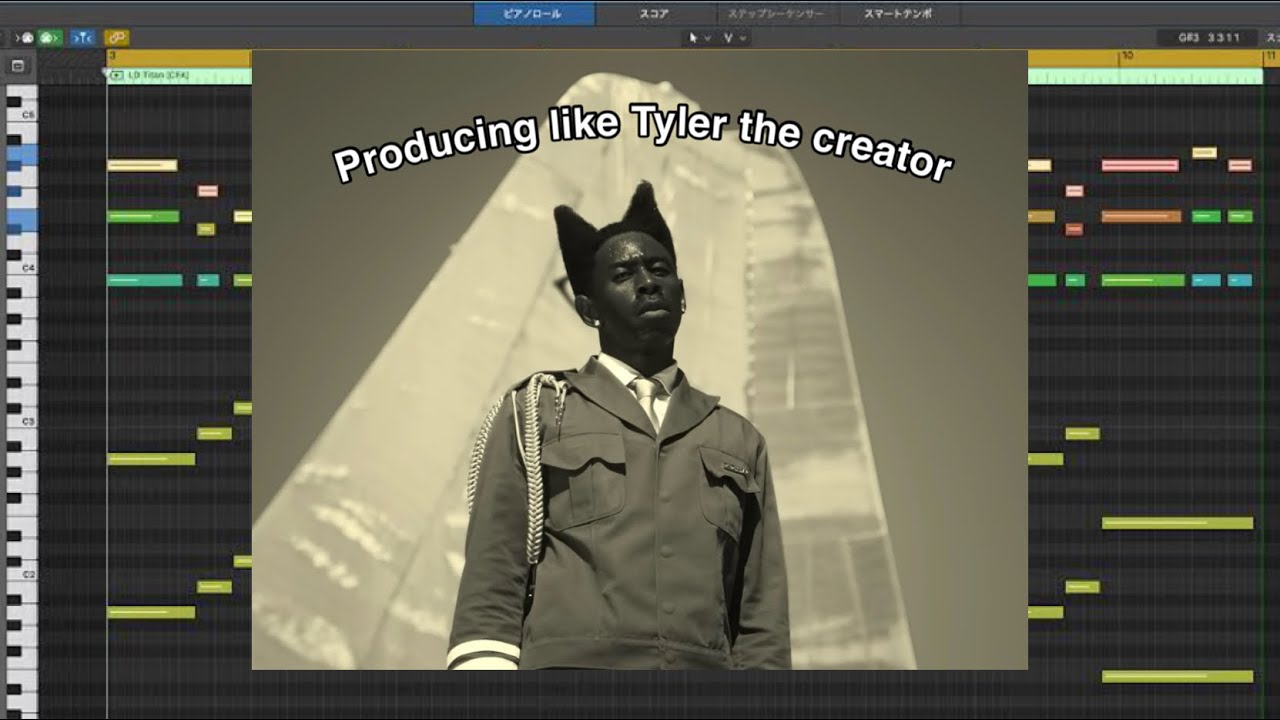Select the ステップシーケンサー tab
The height and width of the screenshot is (720, 1280).
pos(775,14)
